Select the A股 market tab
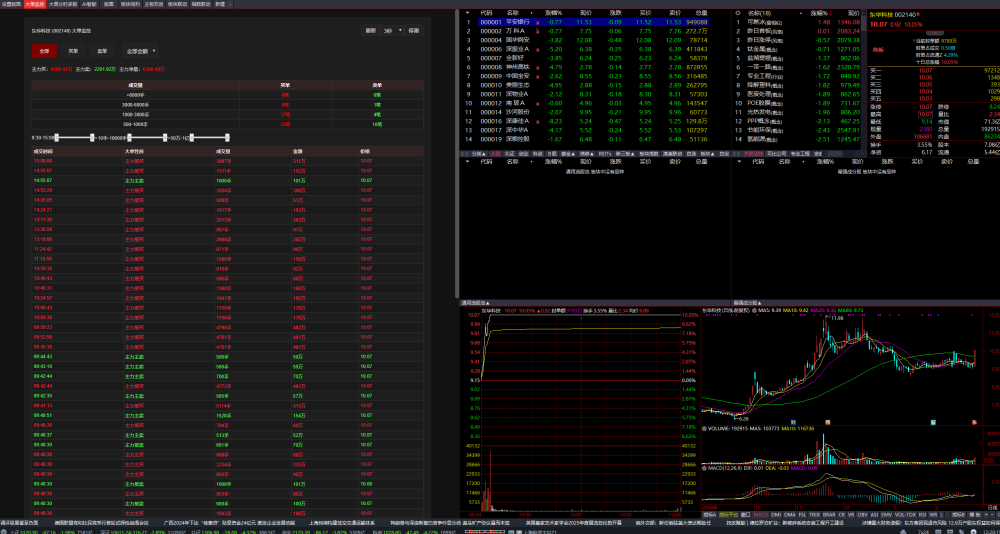 [496, 154]
